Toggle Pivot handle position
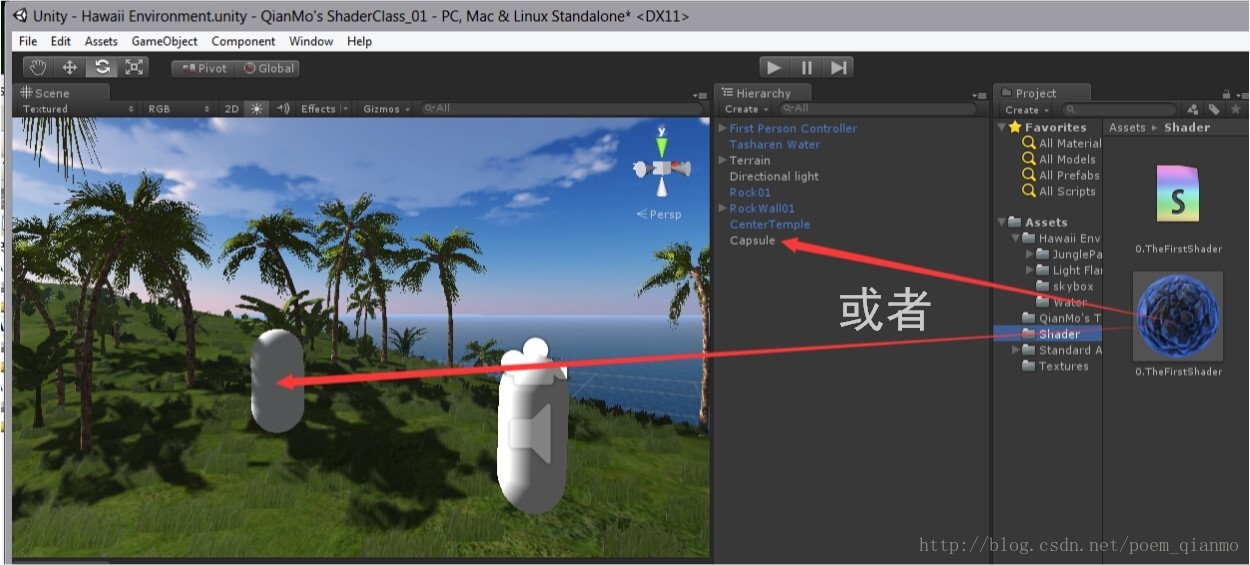1250x565 pixels. (x=203, y=68)
